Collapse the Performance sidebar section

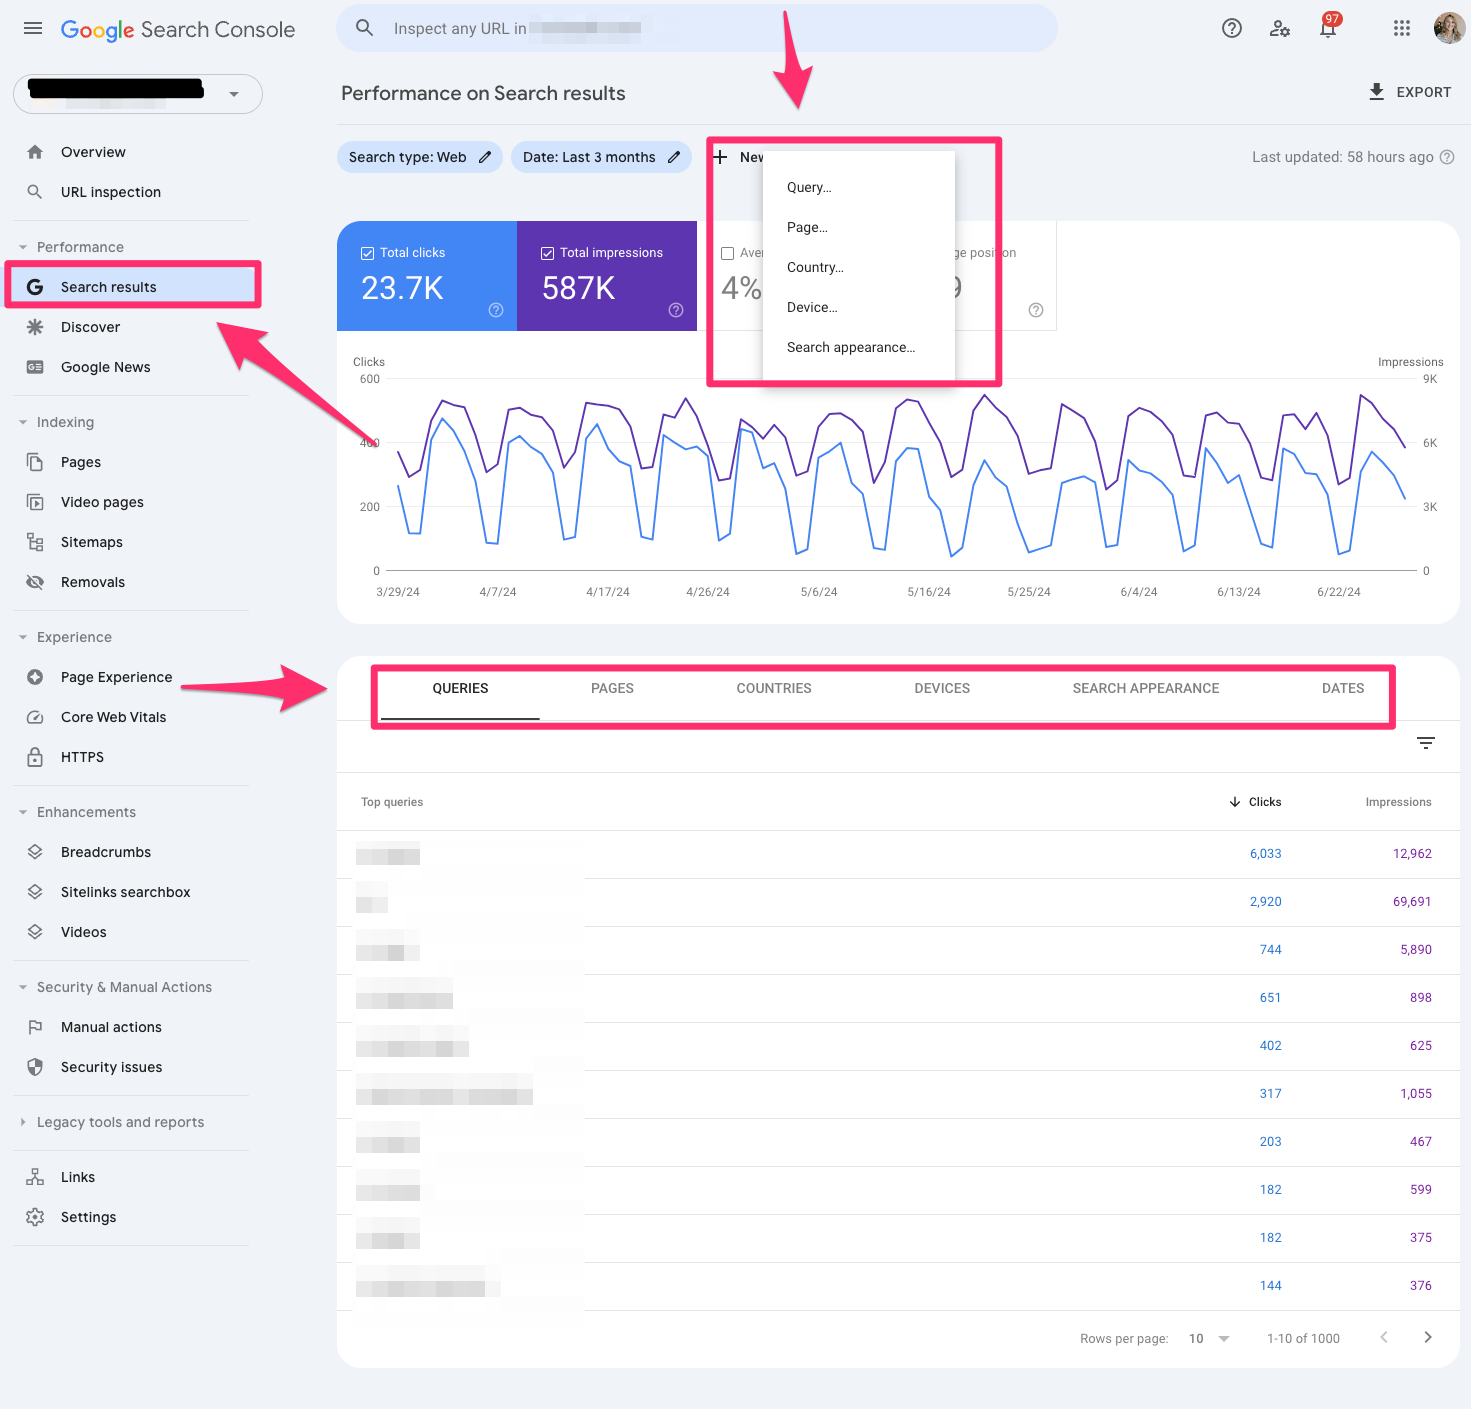23,247
